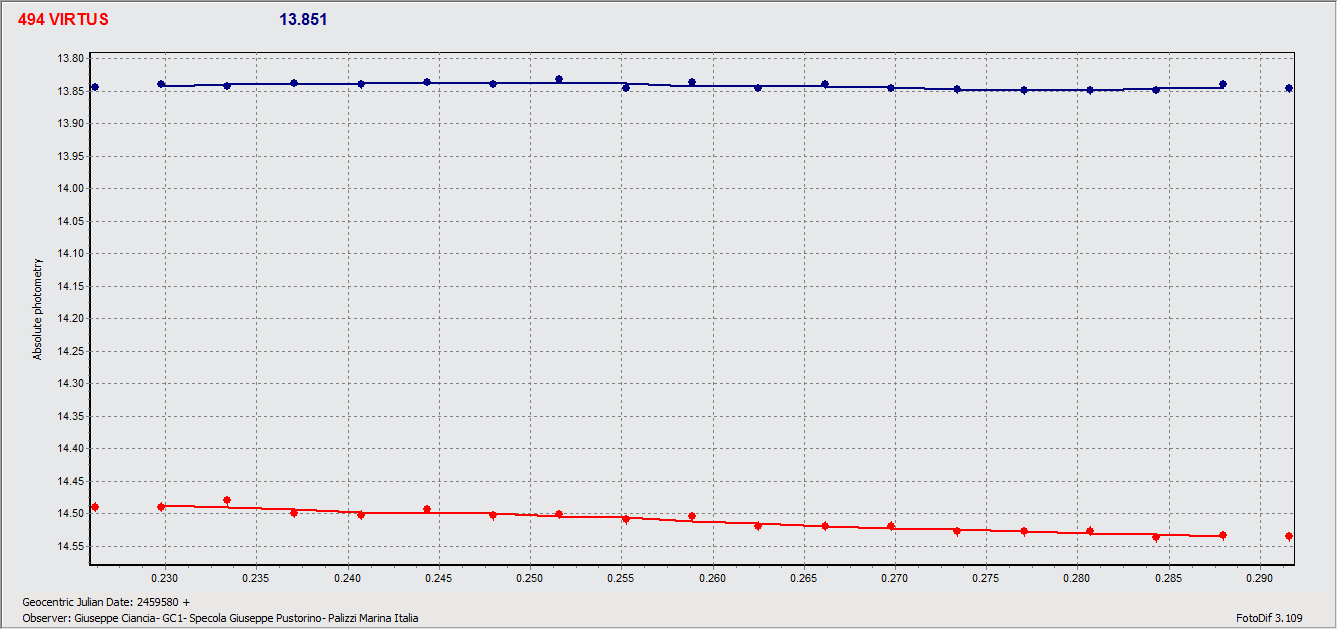
Task: Click x-axis label '0.255'
Action: pos(621,578)
